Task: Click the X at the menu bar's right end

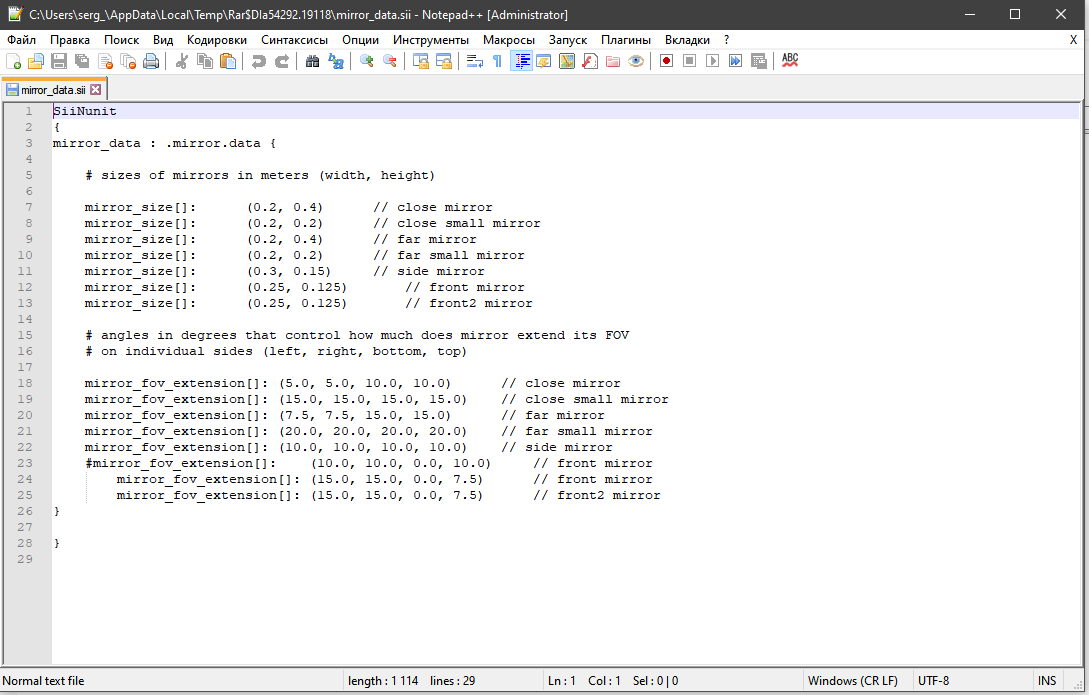Action: (x=1073, y=40)
